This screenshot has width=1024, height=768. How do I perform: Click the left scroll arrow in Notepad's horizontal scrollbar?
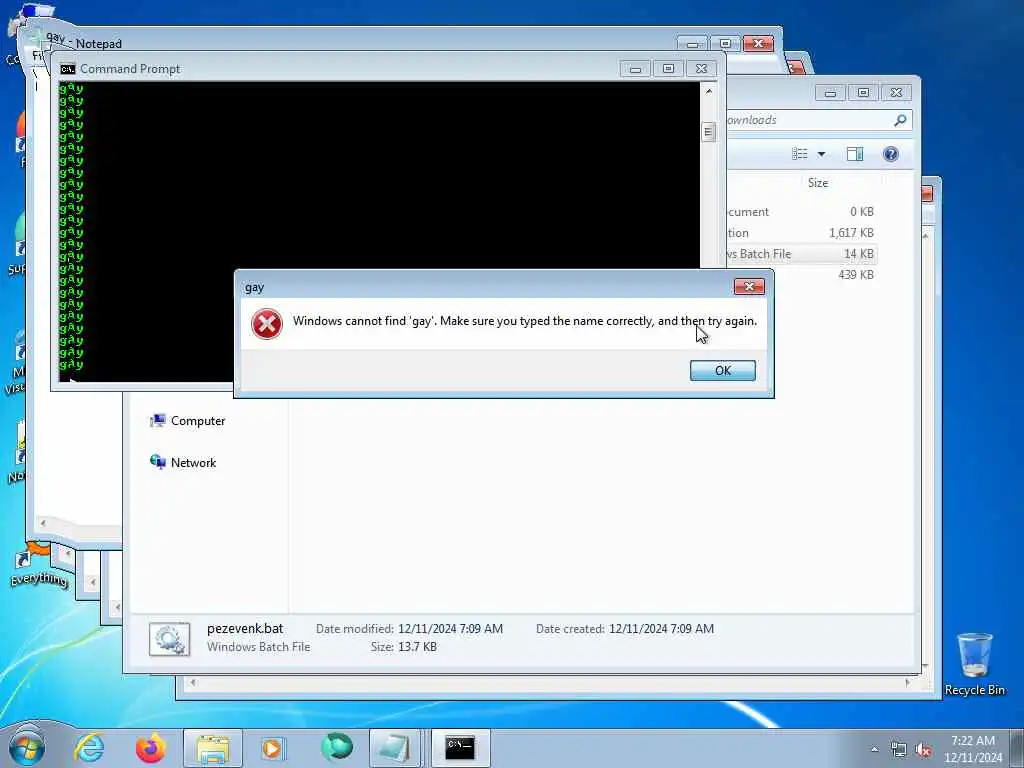(x=43, y=523)
